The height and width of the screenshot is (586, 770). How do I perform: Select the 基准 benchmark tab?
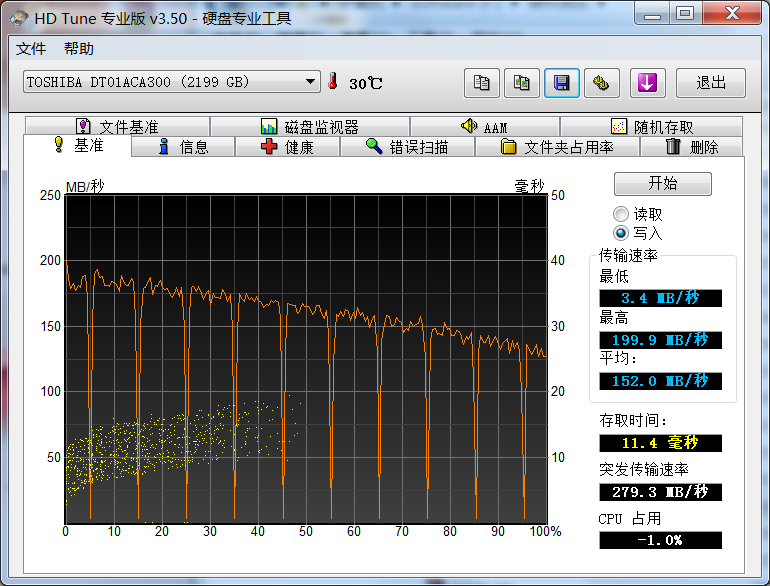(x=78, y=145)
